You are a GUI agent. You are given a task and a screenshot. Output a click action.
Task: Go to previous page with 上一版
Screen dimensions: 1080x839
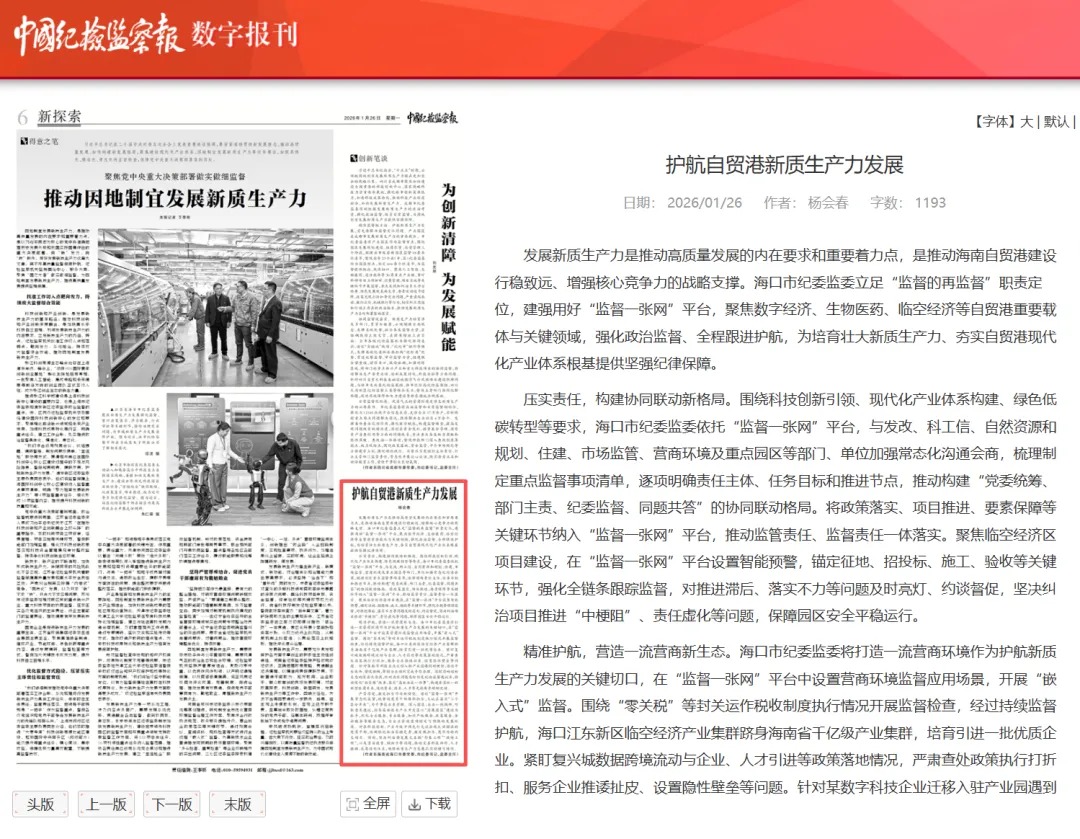point(106,804)
